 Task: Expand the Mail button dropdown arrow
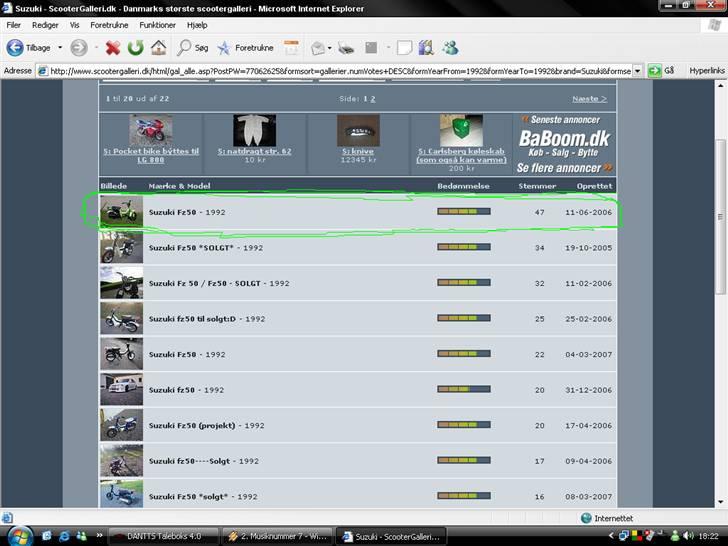point(330,47)
